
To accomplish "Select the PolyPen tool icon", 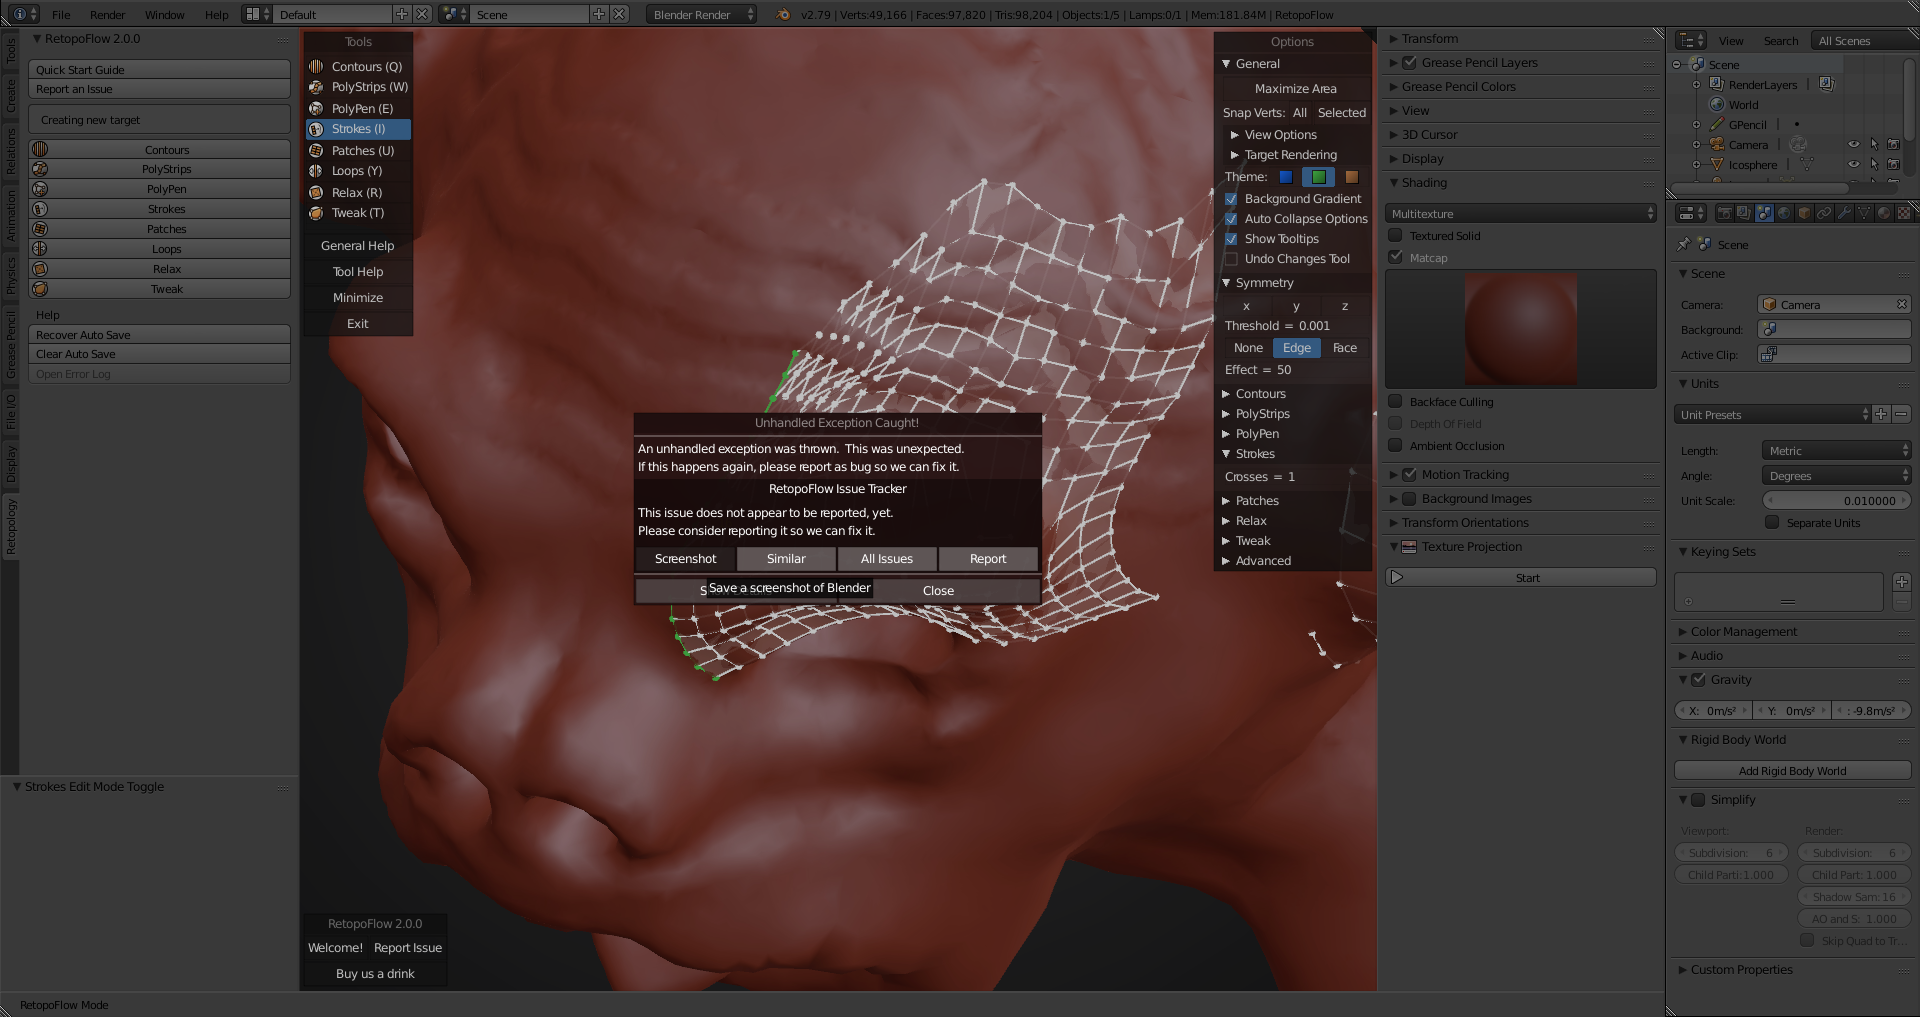I will click(x=314, y=108).
